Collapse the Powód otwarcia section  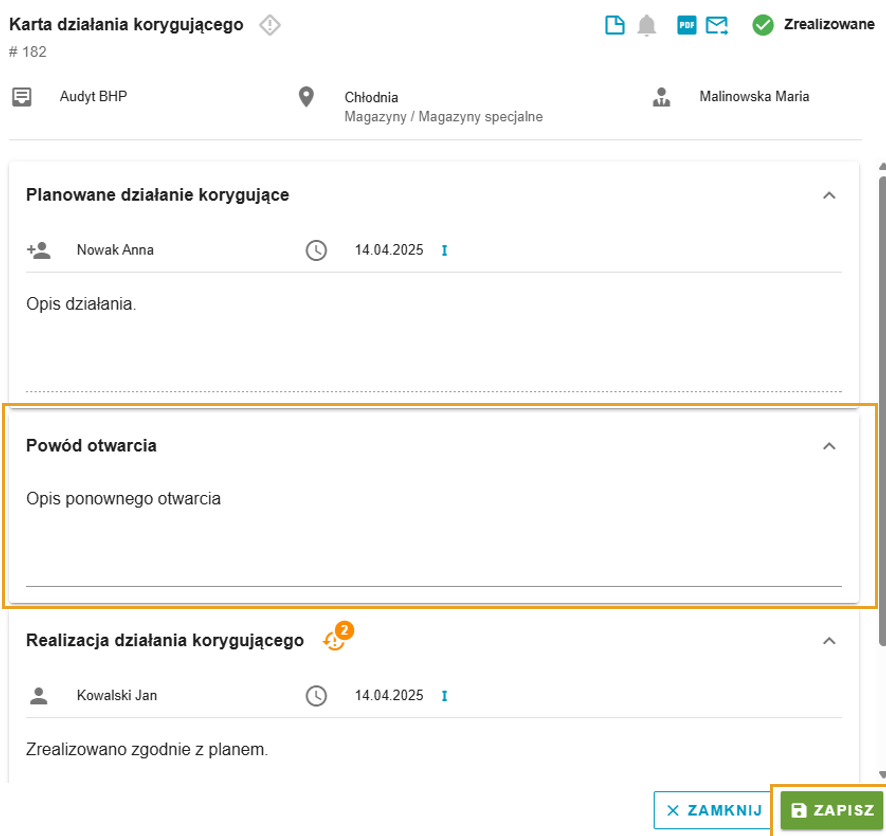coord(829,446)
